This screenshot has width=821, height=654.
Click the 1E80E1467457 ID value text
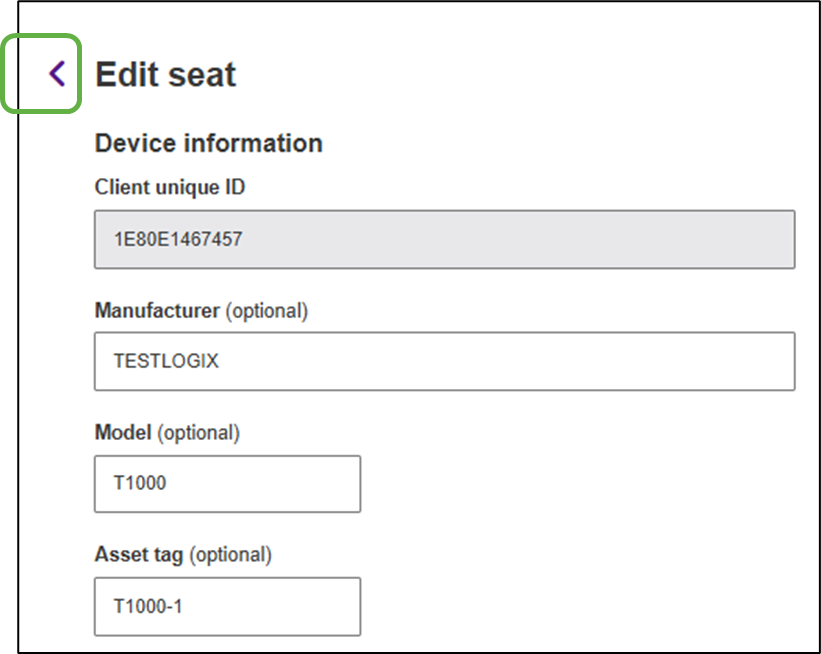pos(178,240)
